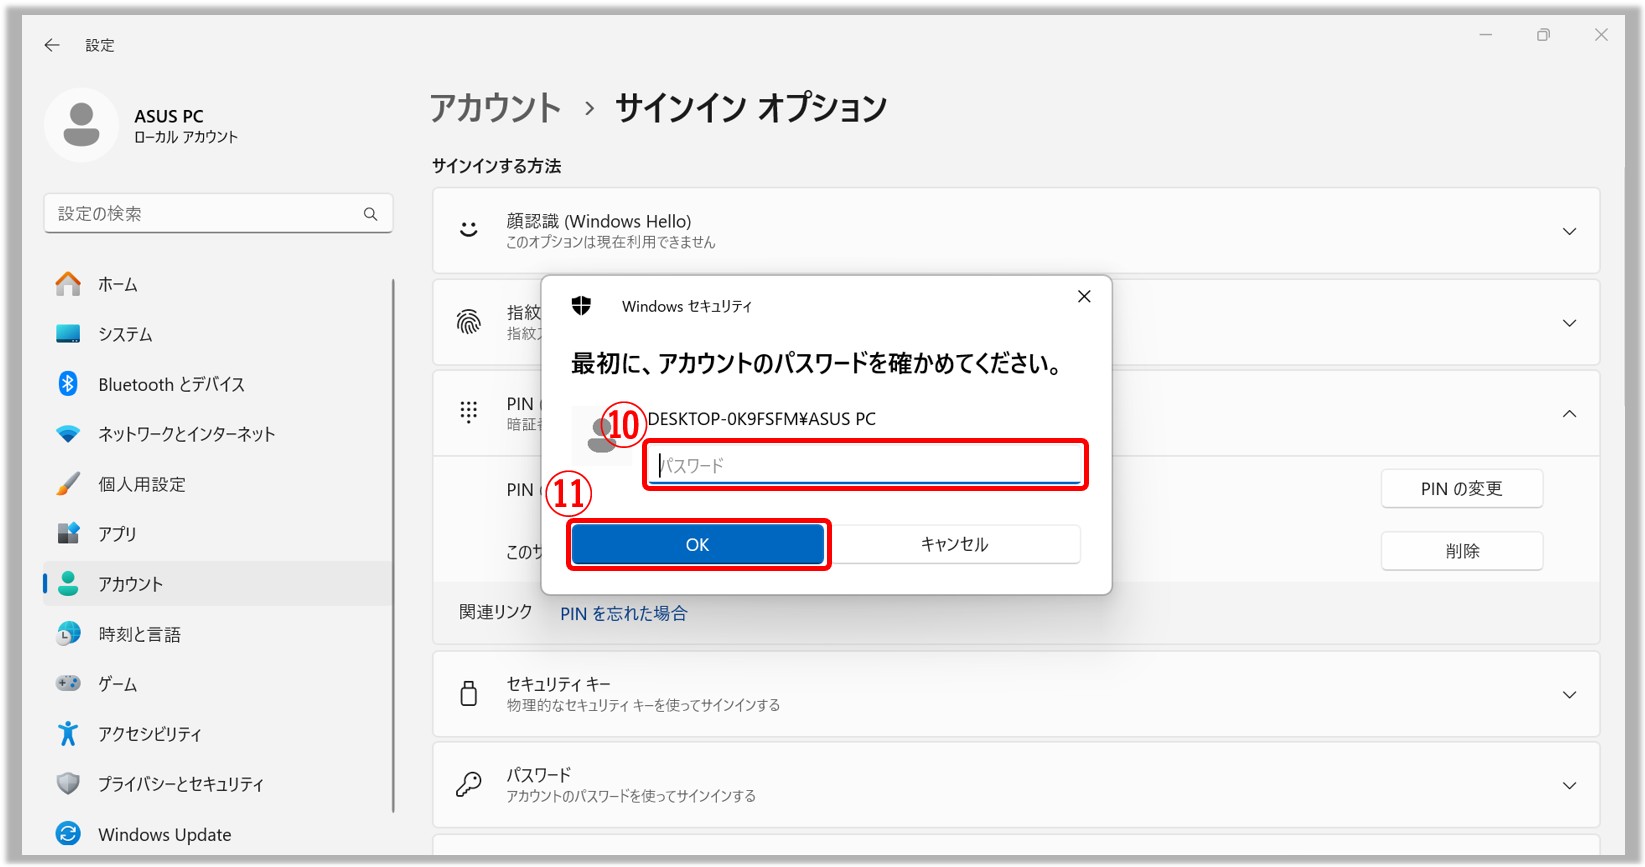The image size is (1645, 867).
Task: Click the sidebar vertical scrollbar
Action: tap(395, 545)
